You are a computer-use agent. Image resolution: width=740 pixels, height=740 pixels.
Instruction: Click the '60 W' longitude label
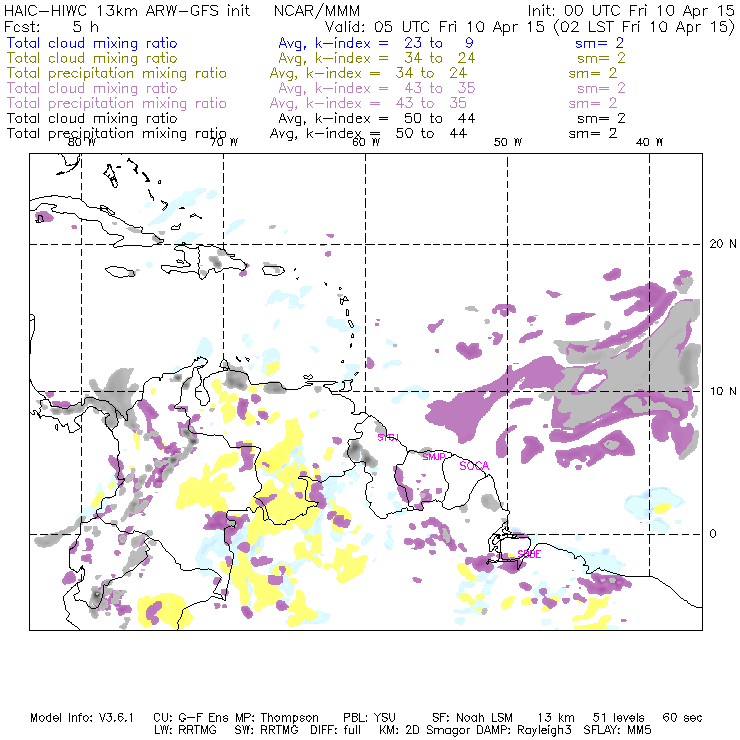[x=366, y=142]
